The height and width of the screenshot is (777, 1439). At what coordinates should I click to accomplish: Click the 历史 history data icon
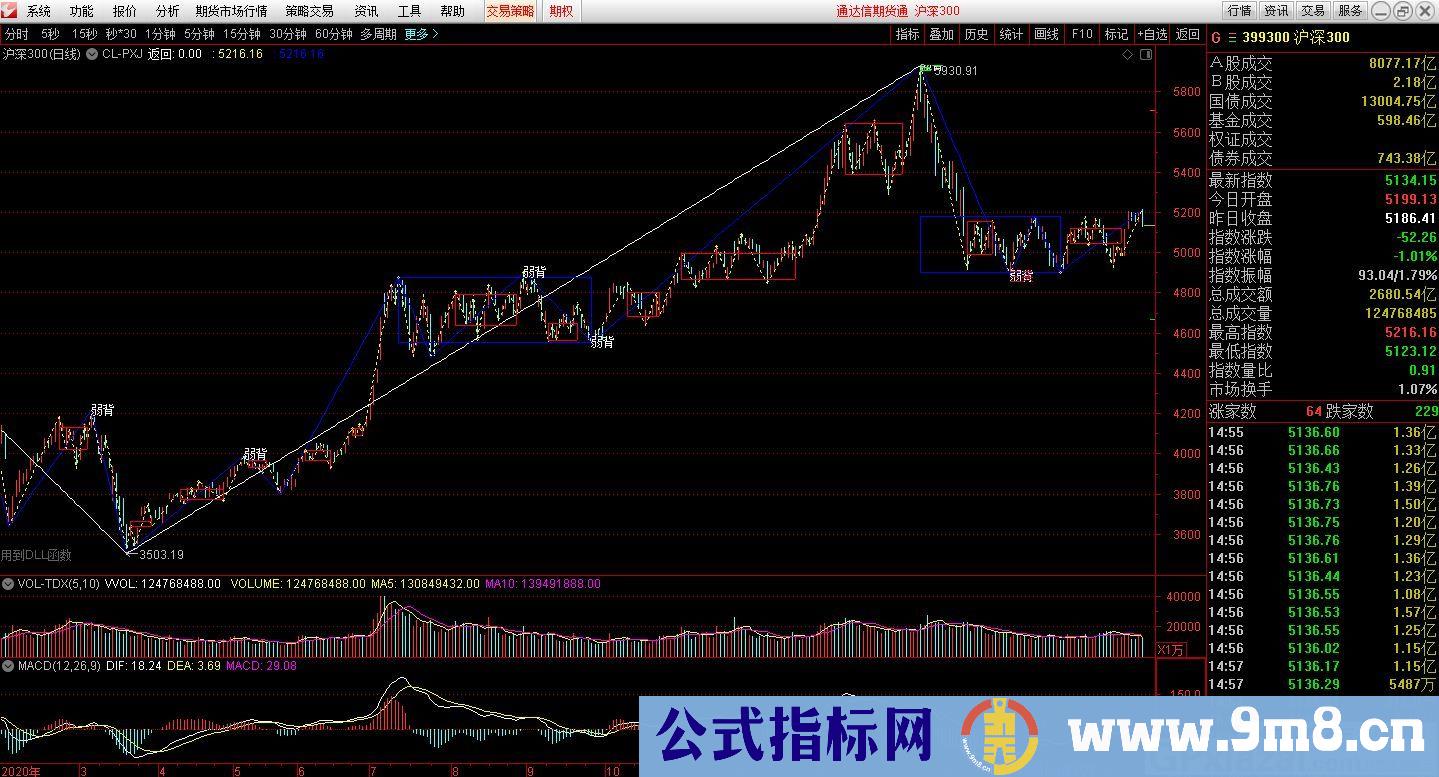[975, 33]
